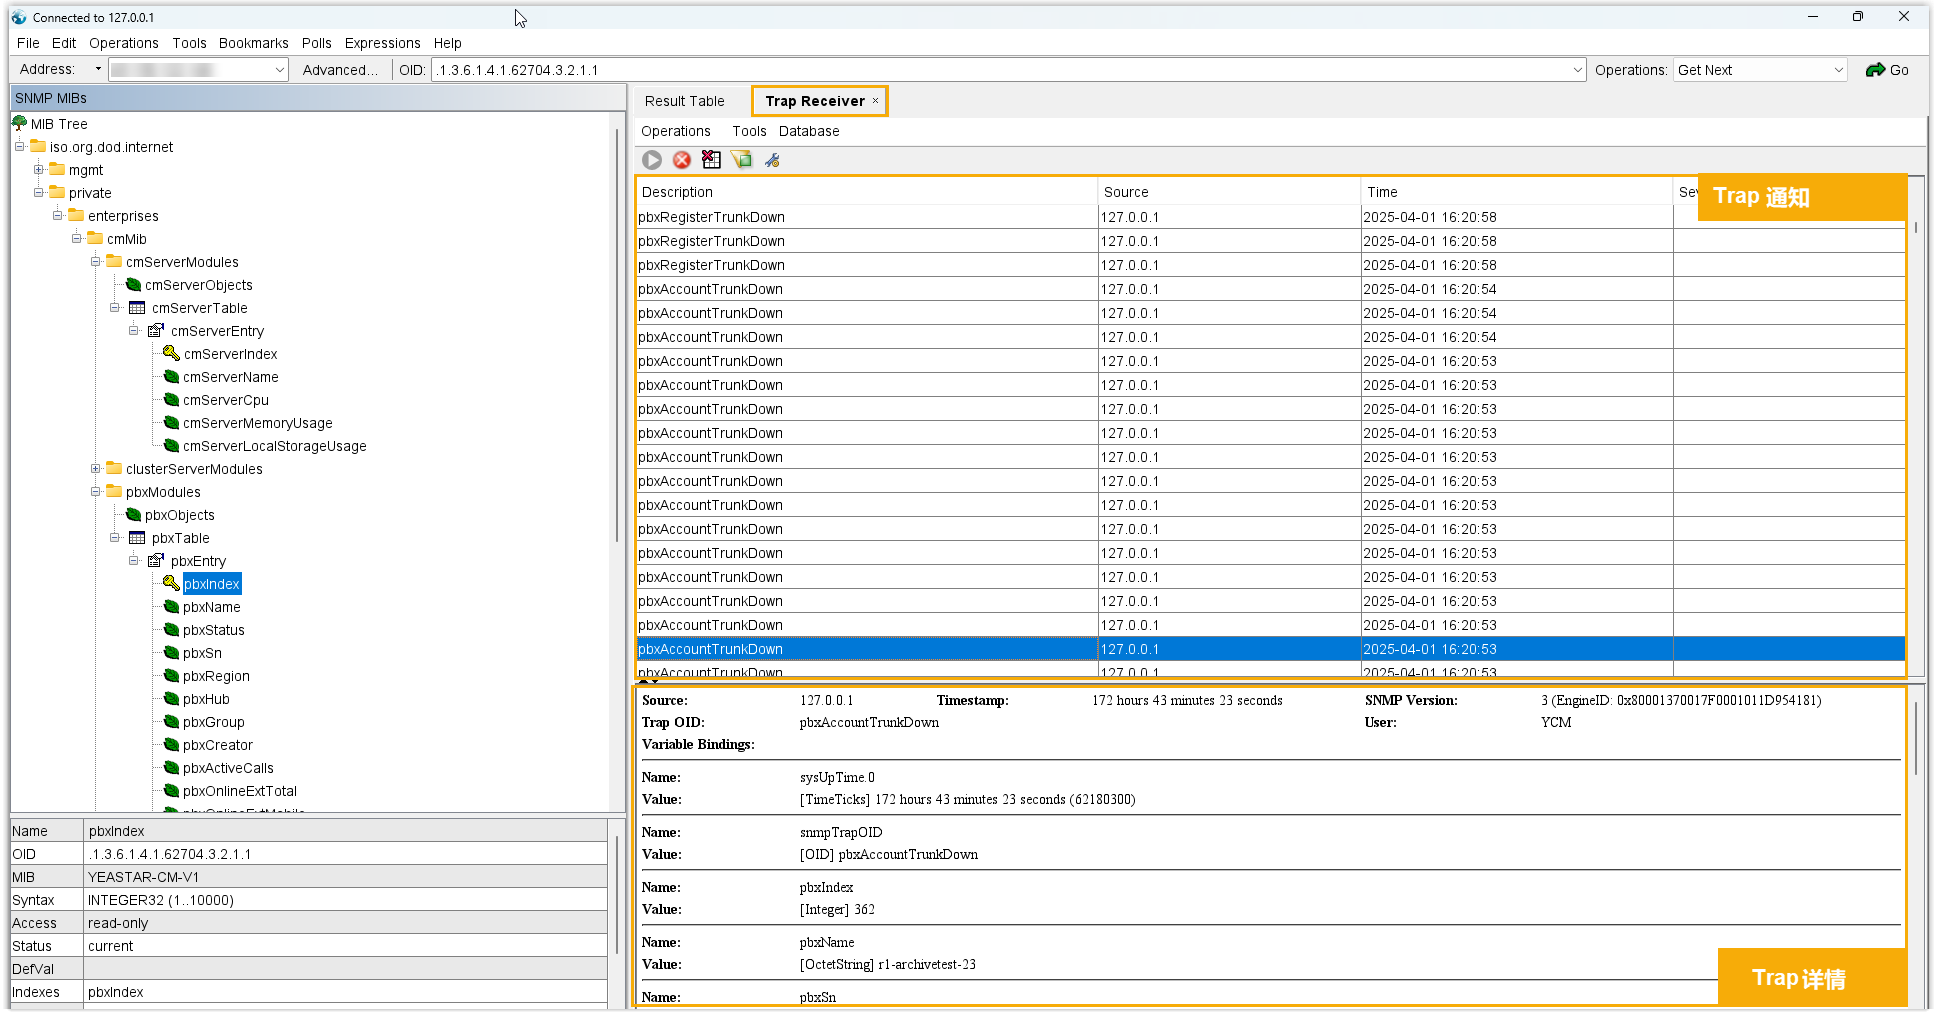This screenshot has width=1937, height=1015.
Task: Start the trap receiver with play icon
Action: tap(652, 160)
